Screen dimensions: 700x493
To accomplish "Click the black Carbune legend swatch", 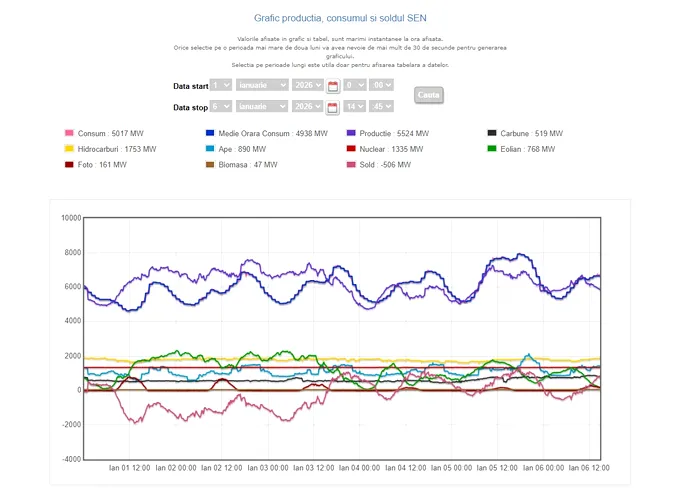I will 492,133.
